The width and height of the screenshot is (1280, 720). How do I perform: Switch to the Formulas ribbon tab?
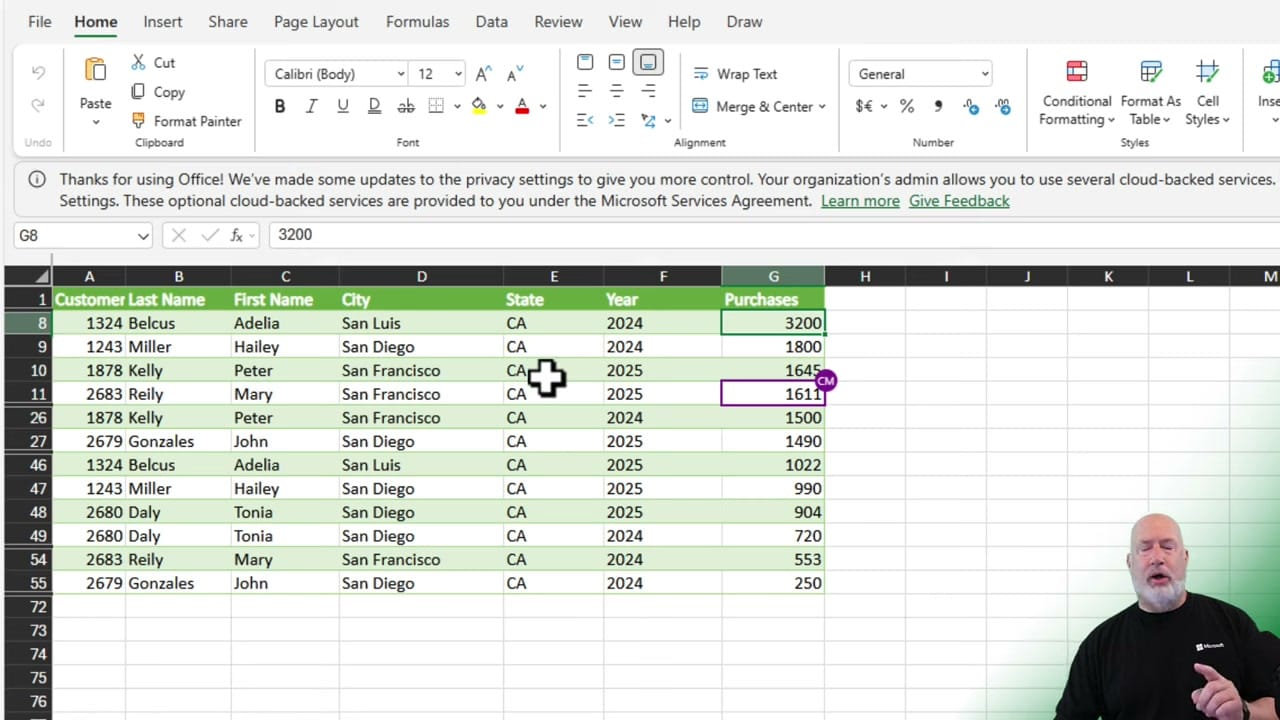pos(417,21)
